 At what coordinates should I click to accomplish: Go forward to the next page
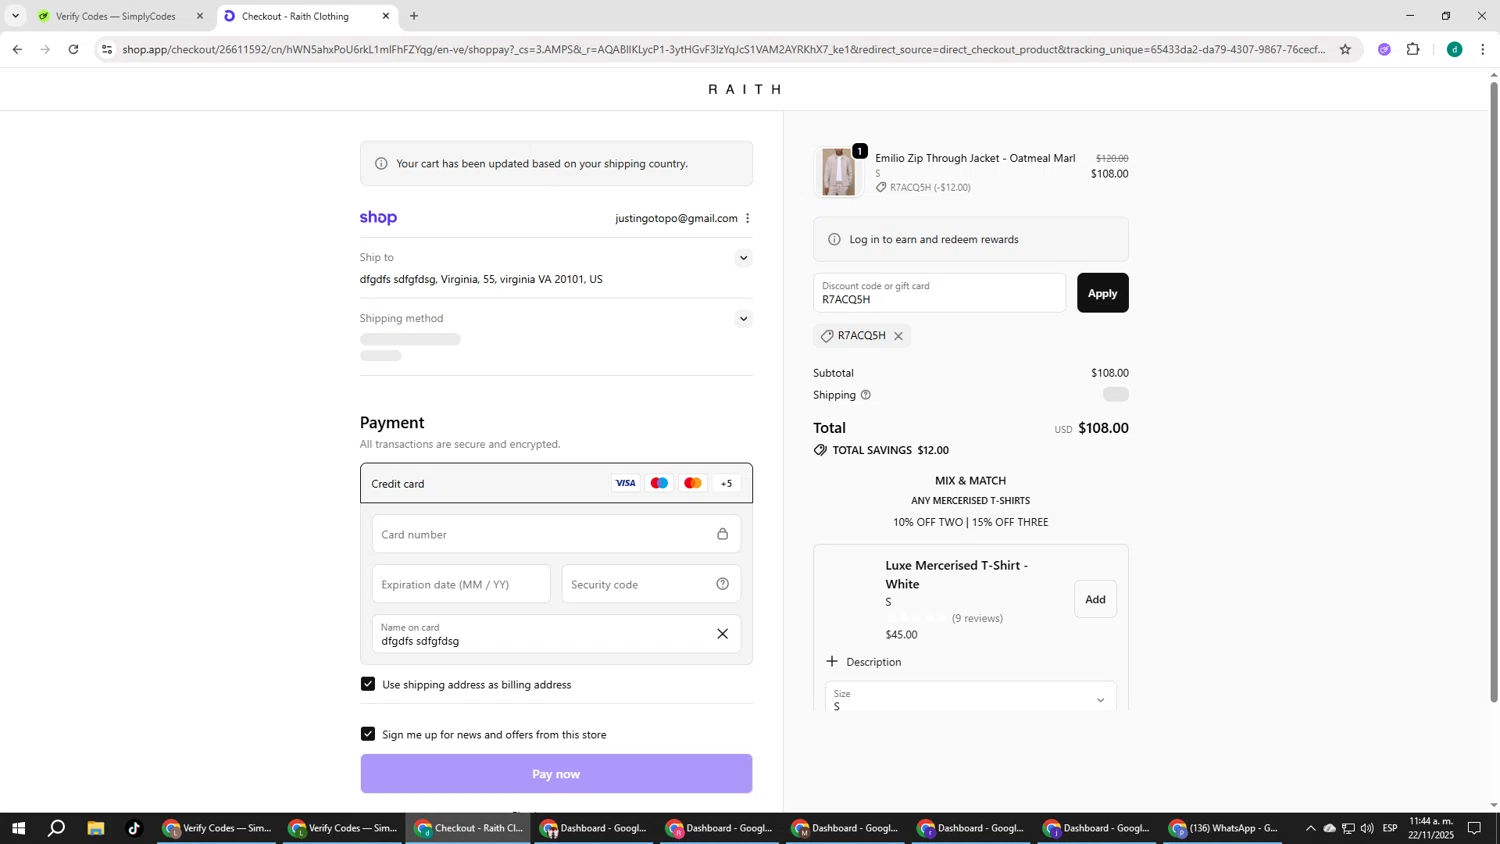point(45,49)
